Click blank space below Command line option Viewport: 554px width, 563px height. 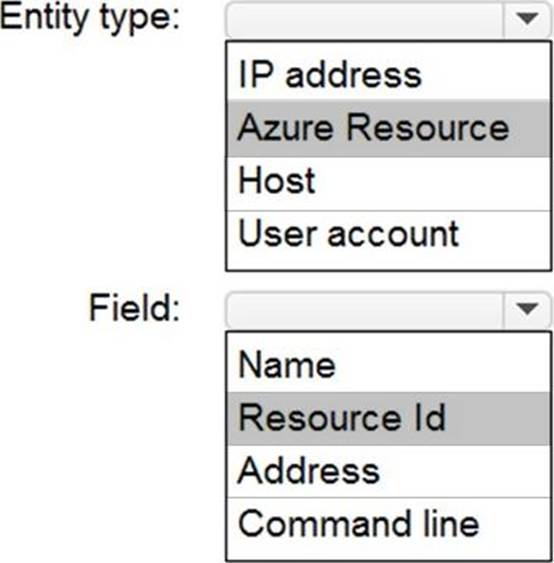tap(389, 553)
